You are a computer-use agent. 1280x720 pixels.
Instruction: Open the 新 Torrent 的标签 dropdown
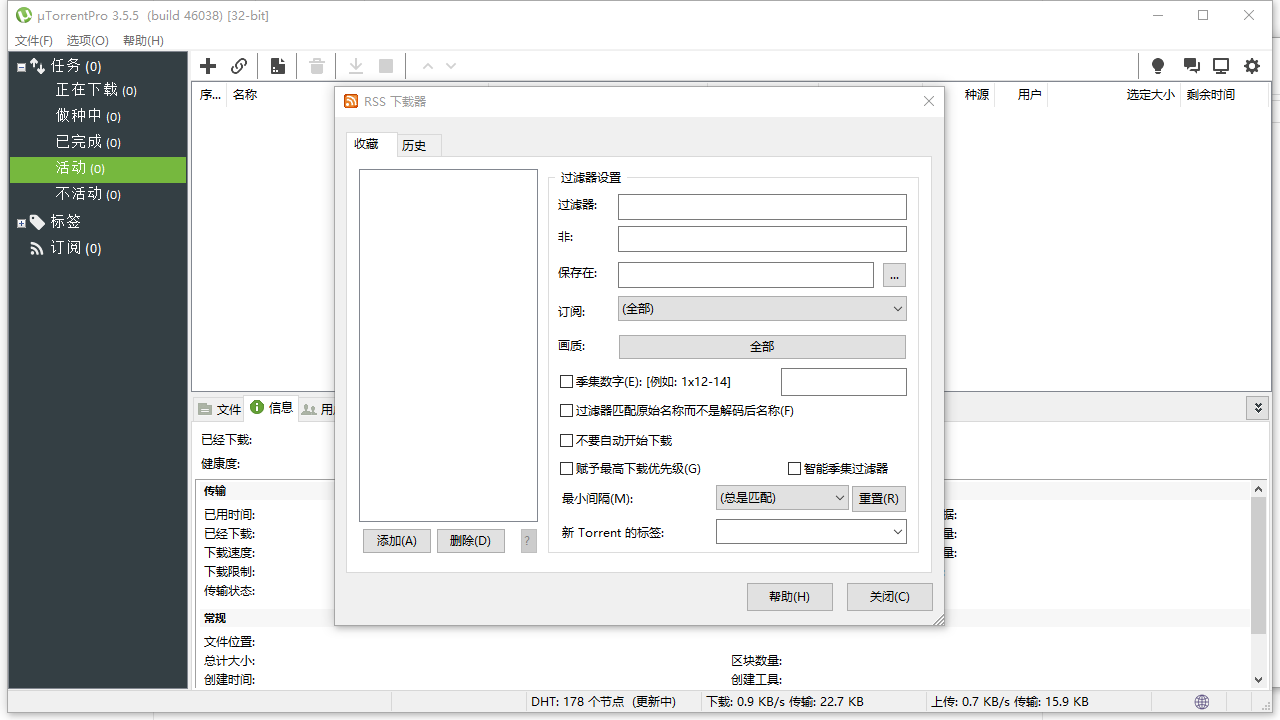811,533
